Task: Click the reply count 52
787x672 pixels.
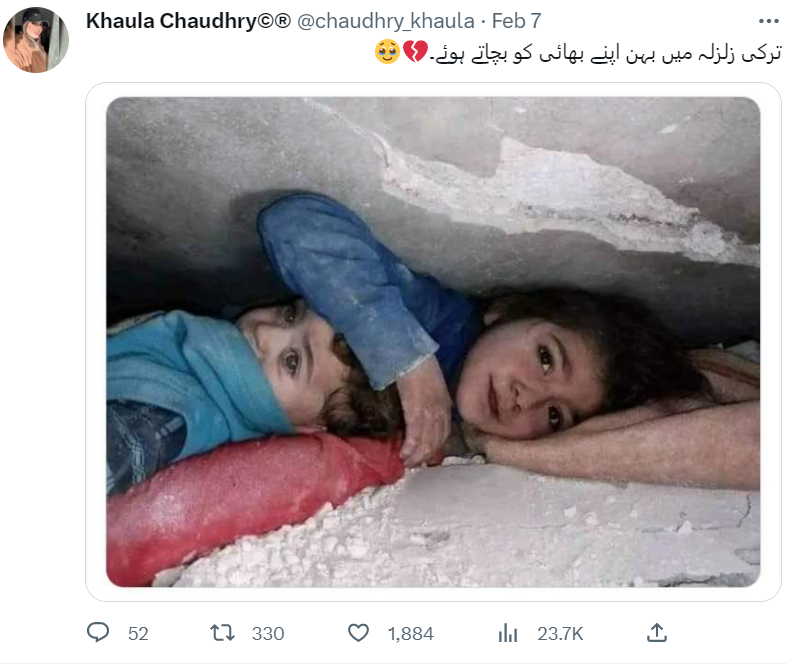Action: (x=138, y=633)
